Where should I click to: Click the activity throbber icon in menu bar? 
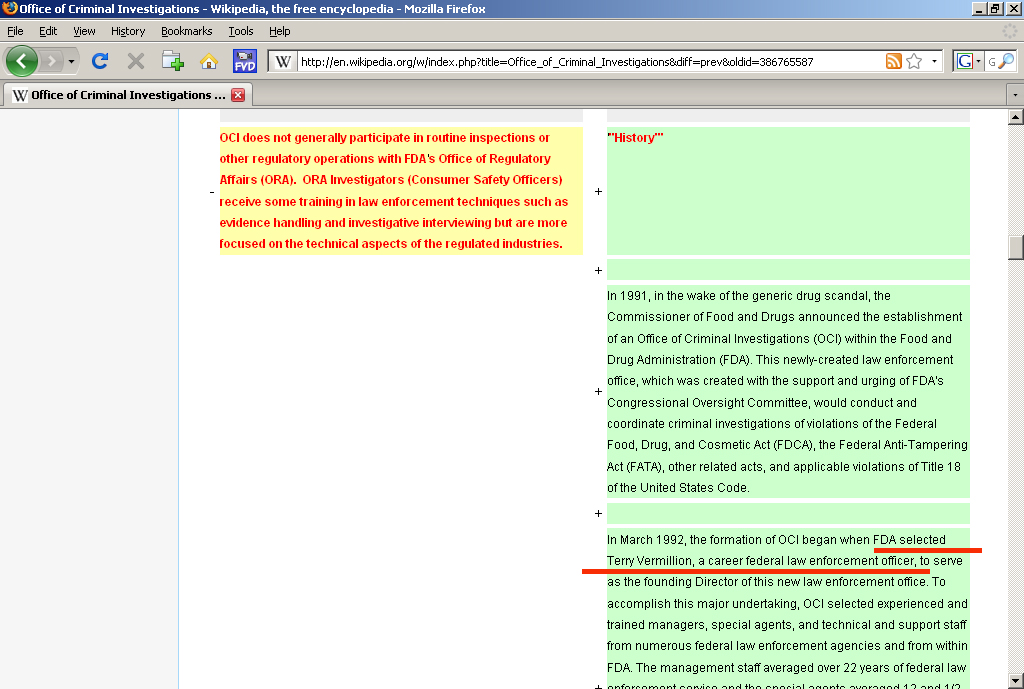tap(1010, 31)
